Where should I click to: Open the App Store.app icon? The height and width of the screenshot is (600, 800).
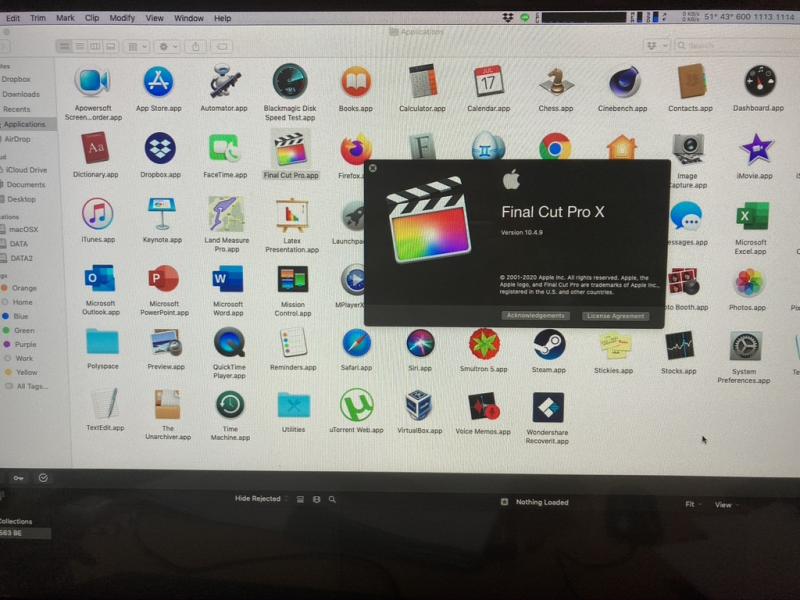158,82
